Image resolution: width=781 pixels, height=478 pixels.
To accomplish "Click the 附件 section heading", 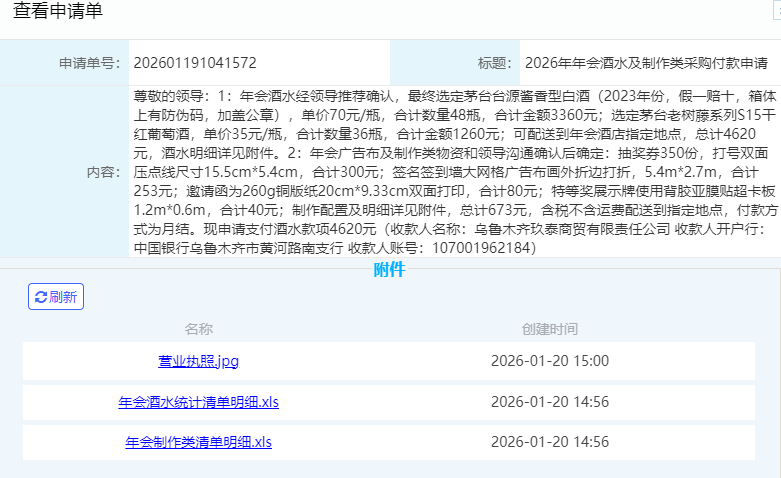I will coord(389,270).
